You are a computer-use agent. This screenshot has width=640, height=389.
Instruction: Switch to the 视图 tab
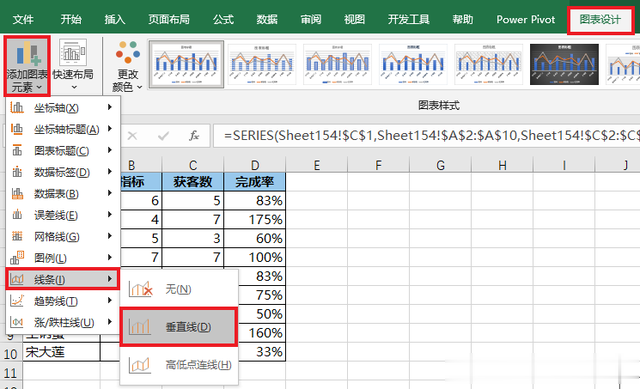(x=354, y=19)
